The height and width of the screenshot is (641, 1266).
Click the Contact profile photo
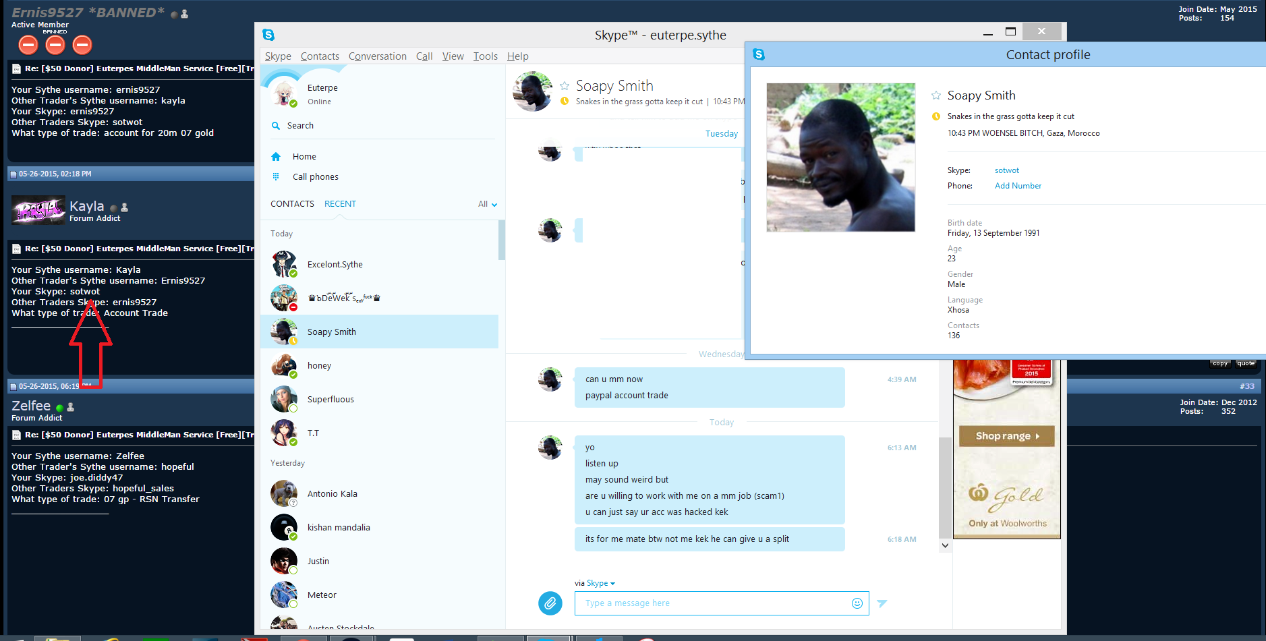click(x=840, y=157)
